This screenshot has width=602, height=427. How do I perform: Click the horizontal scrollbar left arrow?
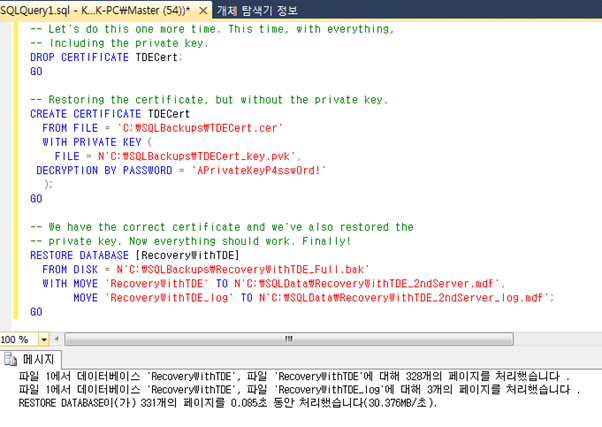[x=57, y=339]
